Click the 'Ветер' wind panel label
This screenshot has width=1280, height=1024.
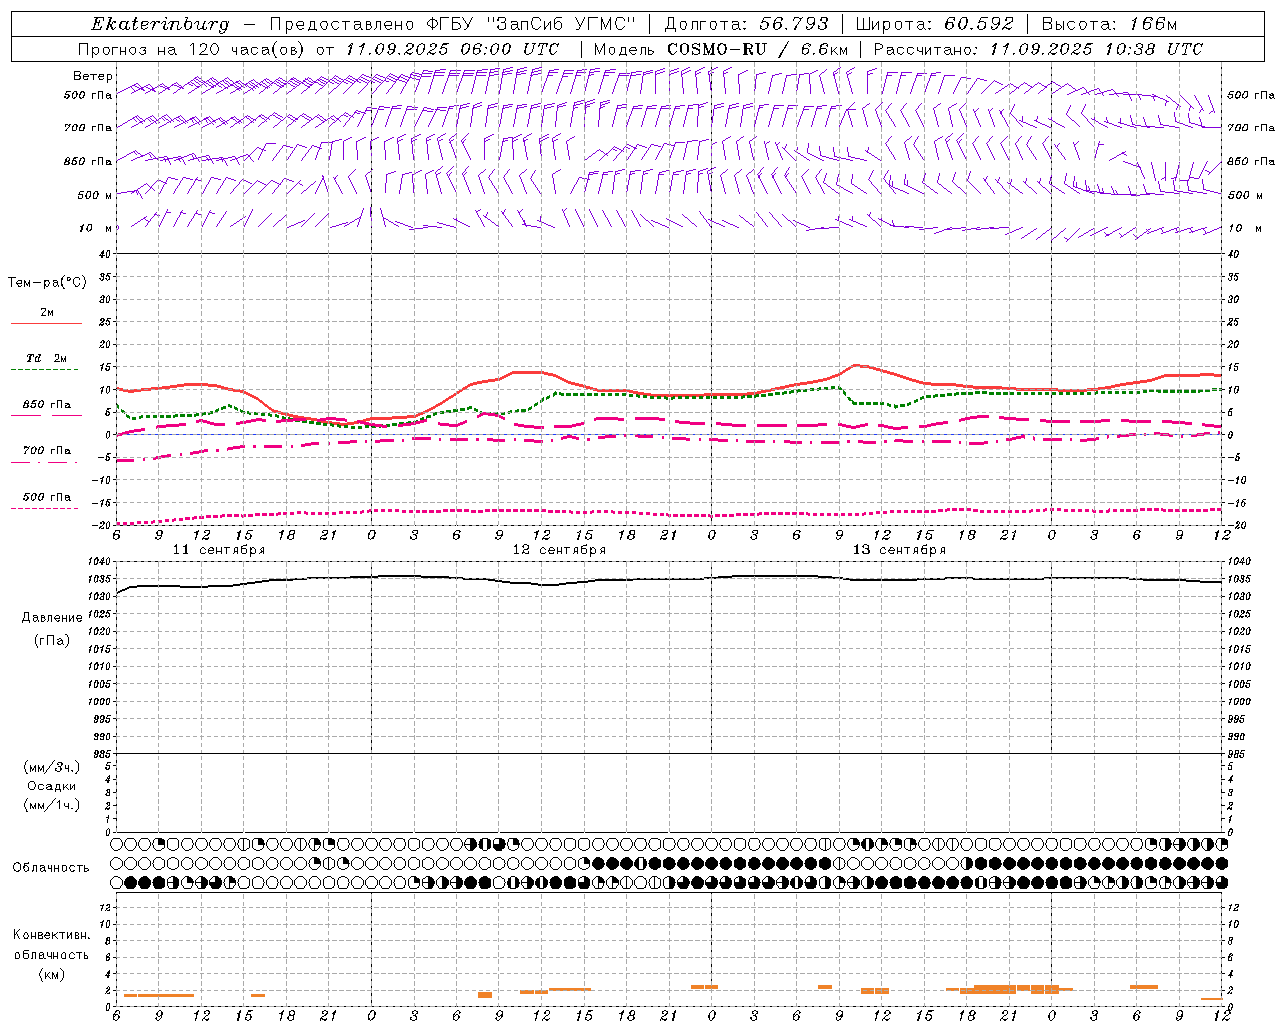[93, 76]
